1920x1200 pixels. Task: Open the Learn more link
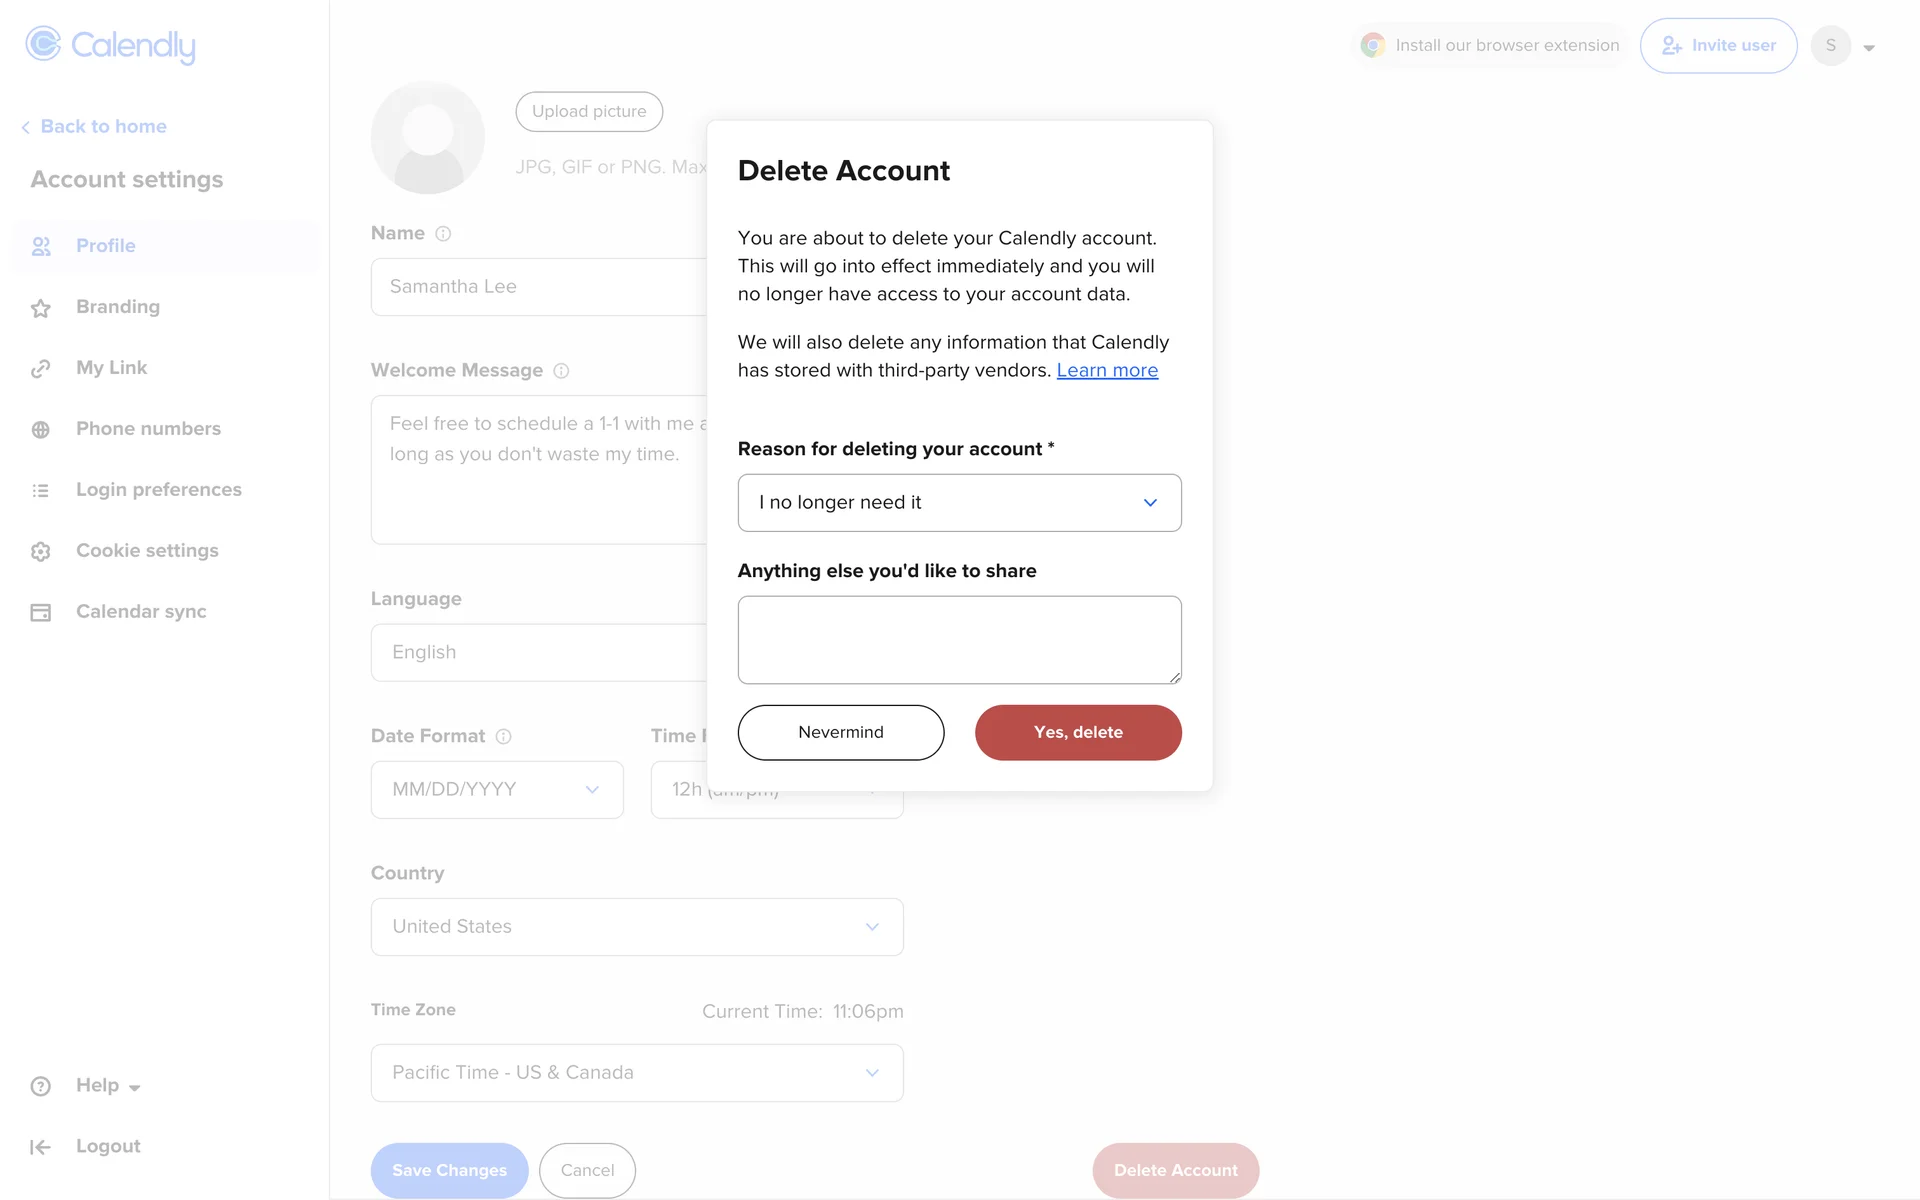click(x=1107, y=371)
